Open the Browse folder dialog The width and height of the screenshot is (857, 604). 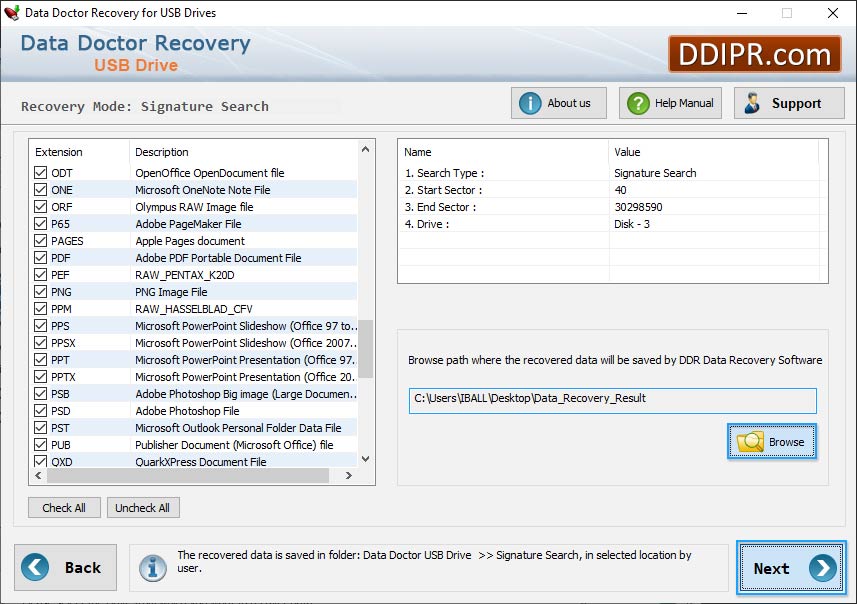(772, 442)
